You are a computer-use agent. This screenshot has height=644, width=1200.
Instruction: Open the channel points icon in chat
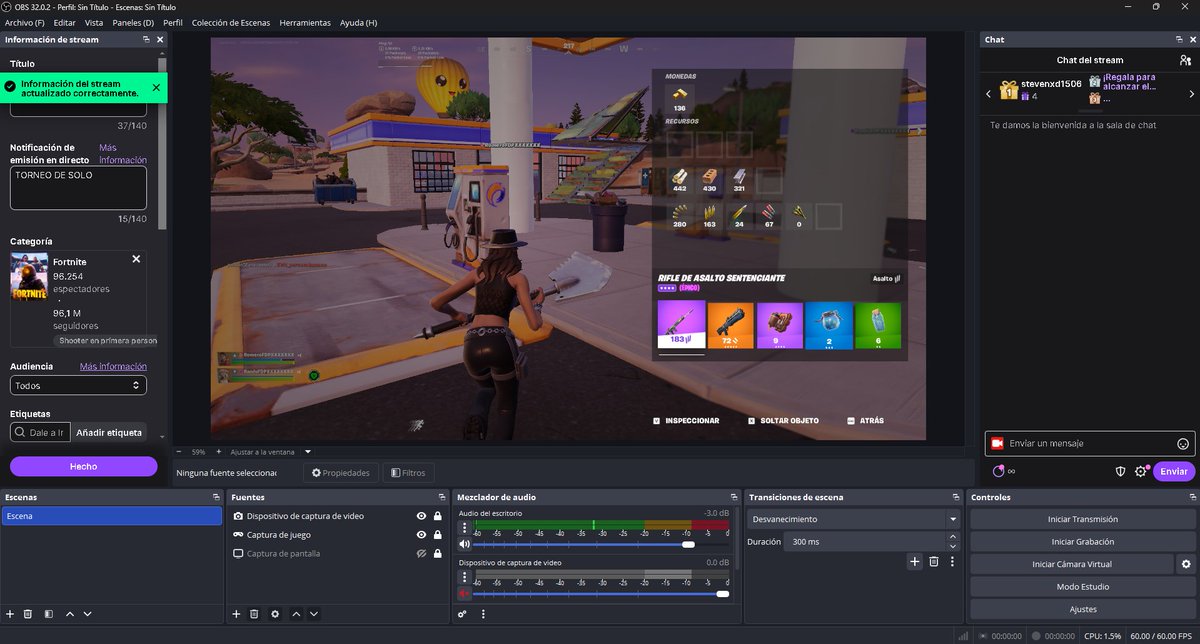pyautogui.click(x=998, y=471)
